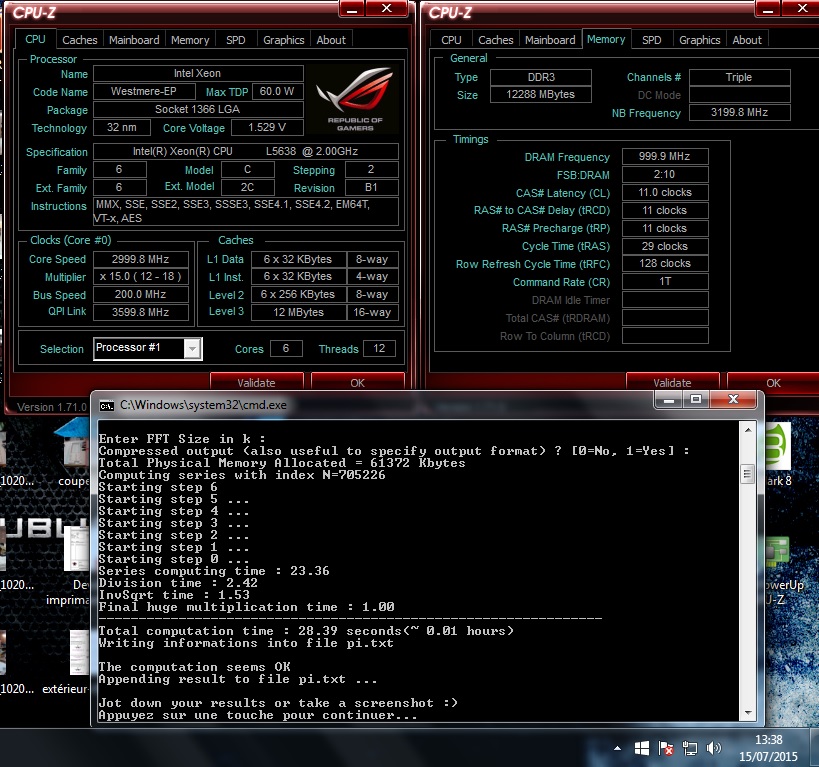Screen dimensions: 819x767
Task: Click cmd scrollbar down arrow
Action: click(x=748, y=713)
